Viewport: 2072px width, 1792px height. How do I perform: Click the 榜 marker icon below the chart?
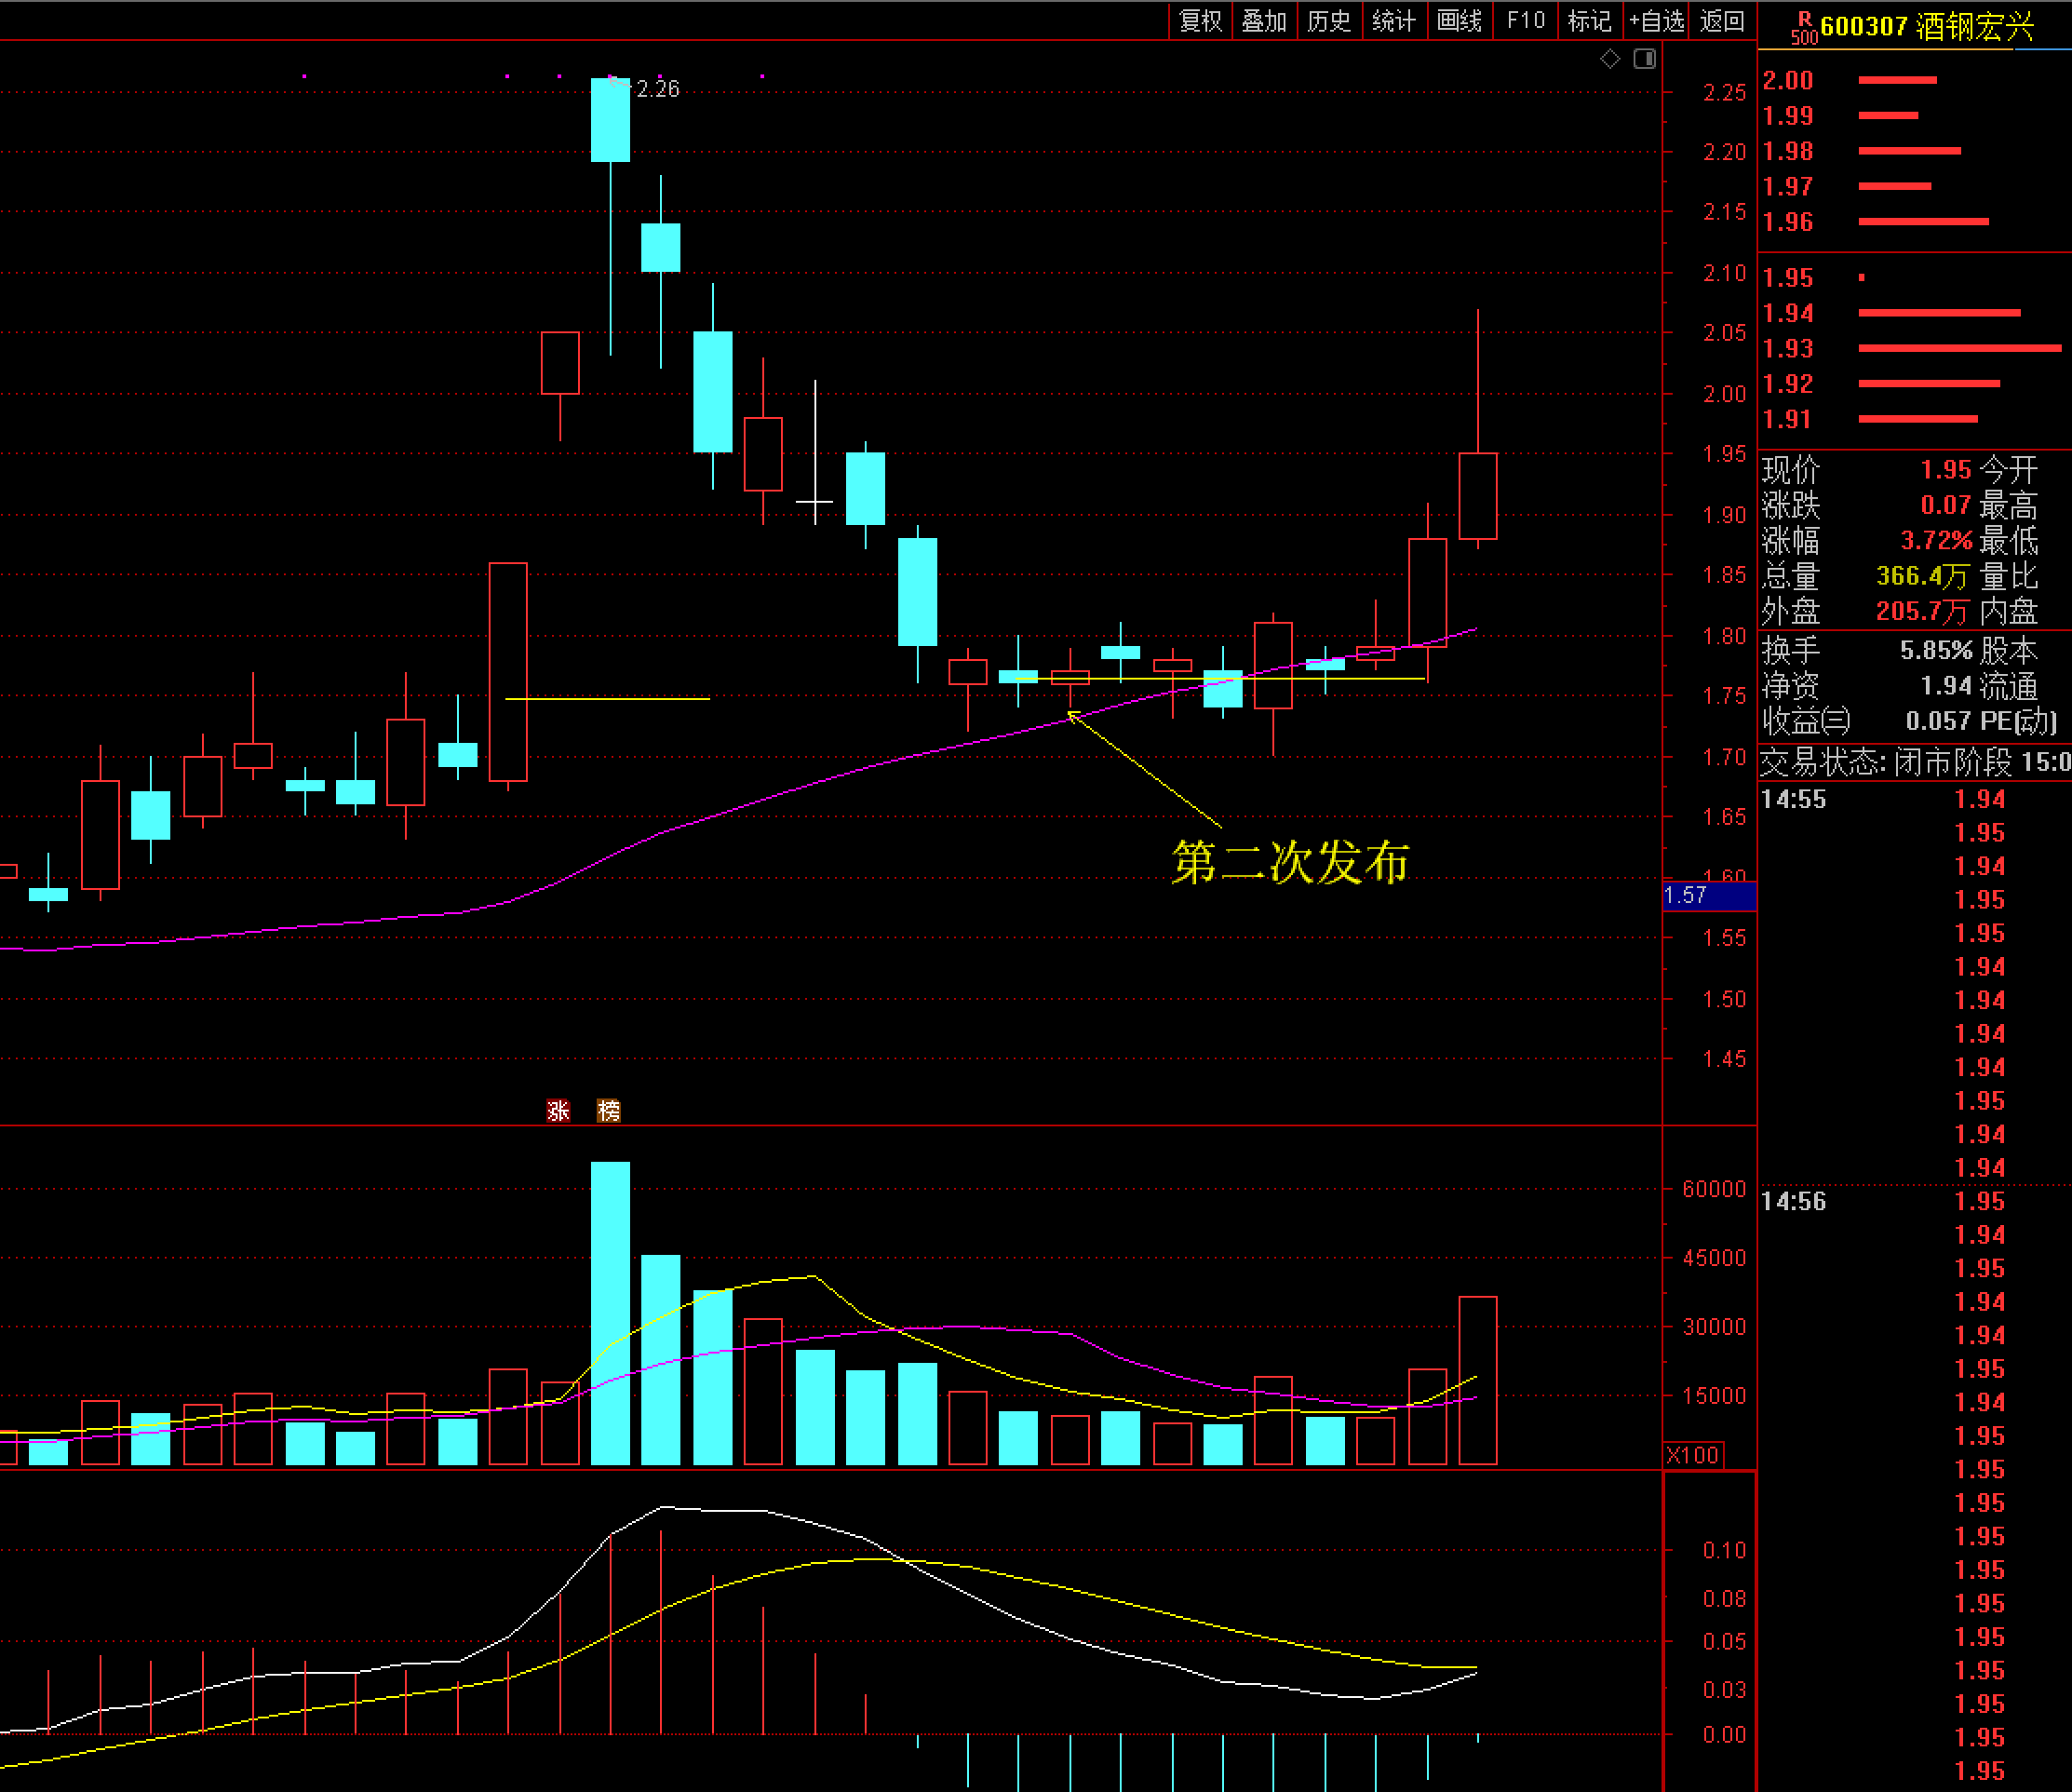coord(608,1110)
